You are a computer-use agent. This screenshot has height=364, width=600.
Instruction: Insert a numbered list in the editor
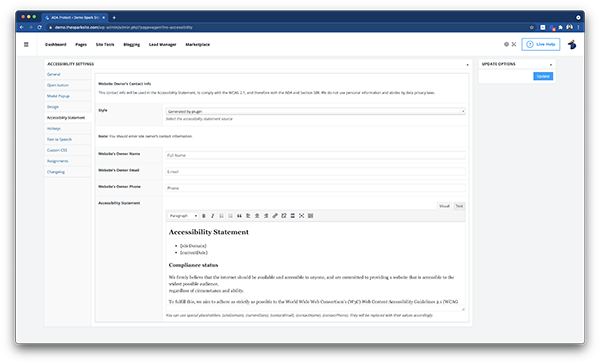230,216
